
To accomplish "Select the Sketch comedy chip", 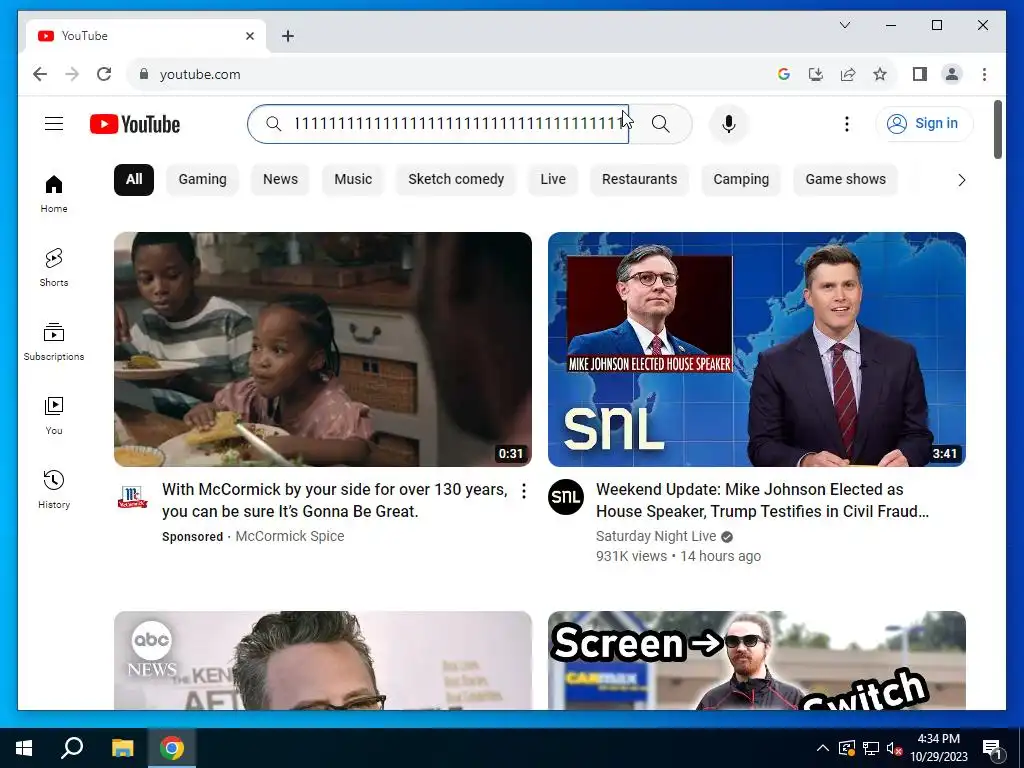I will pos(456,180).
